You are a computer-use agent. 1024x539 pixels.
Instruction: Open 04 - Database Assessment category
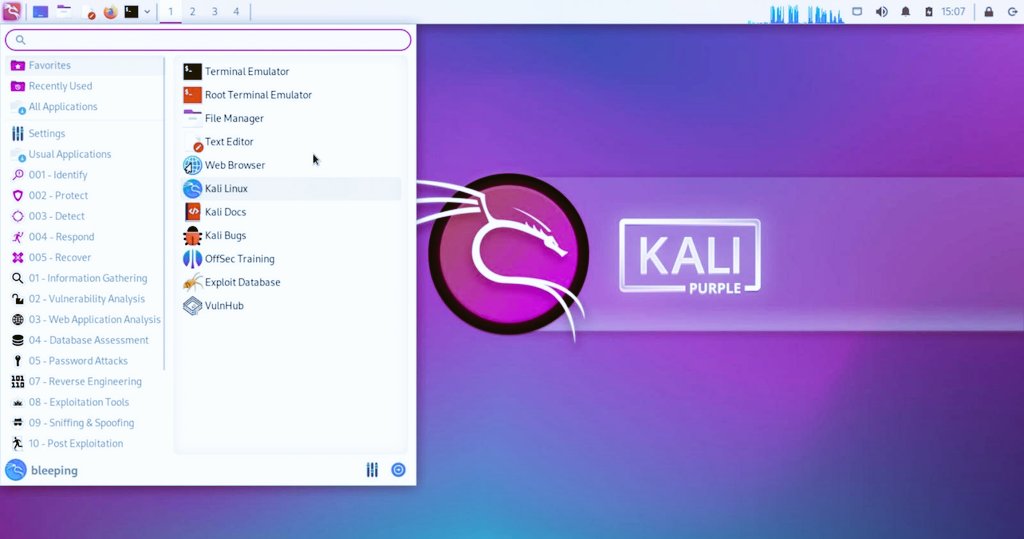pos(85,340)
